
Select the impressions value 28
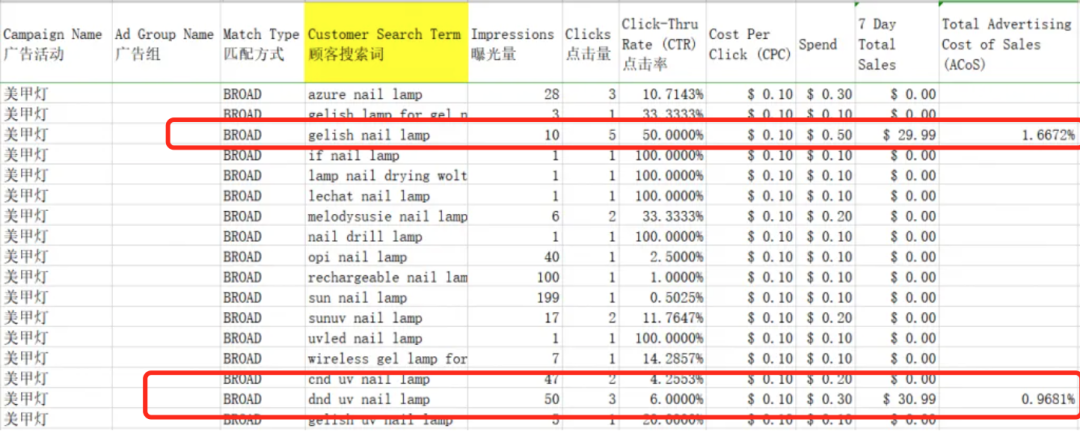515,94
